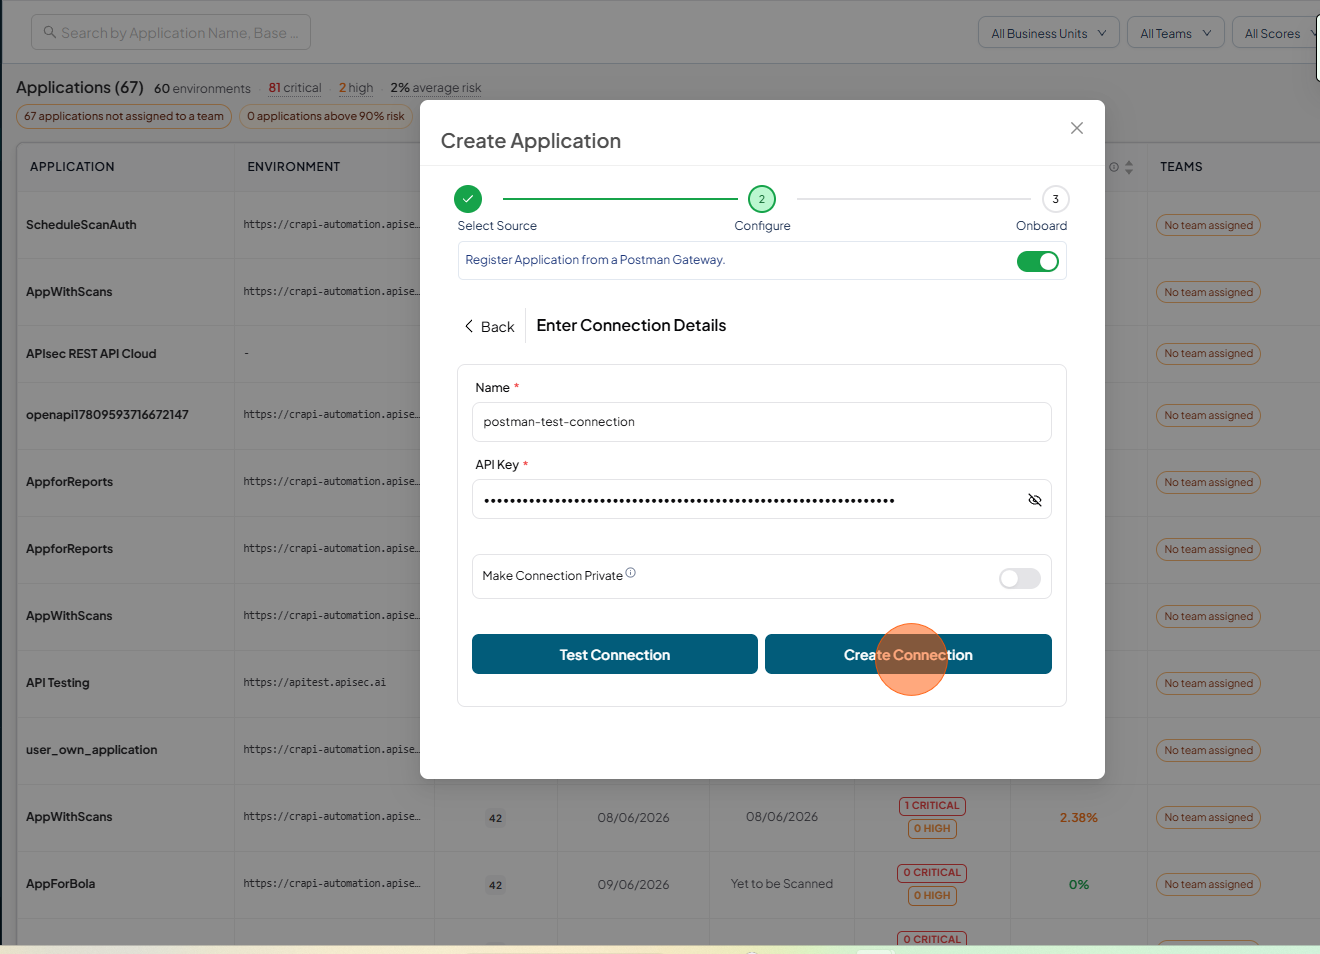Click the completed Select Source step checkmark

click(468, 199)
